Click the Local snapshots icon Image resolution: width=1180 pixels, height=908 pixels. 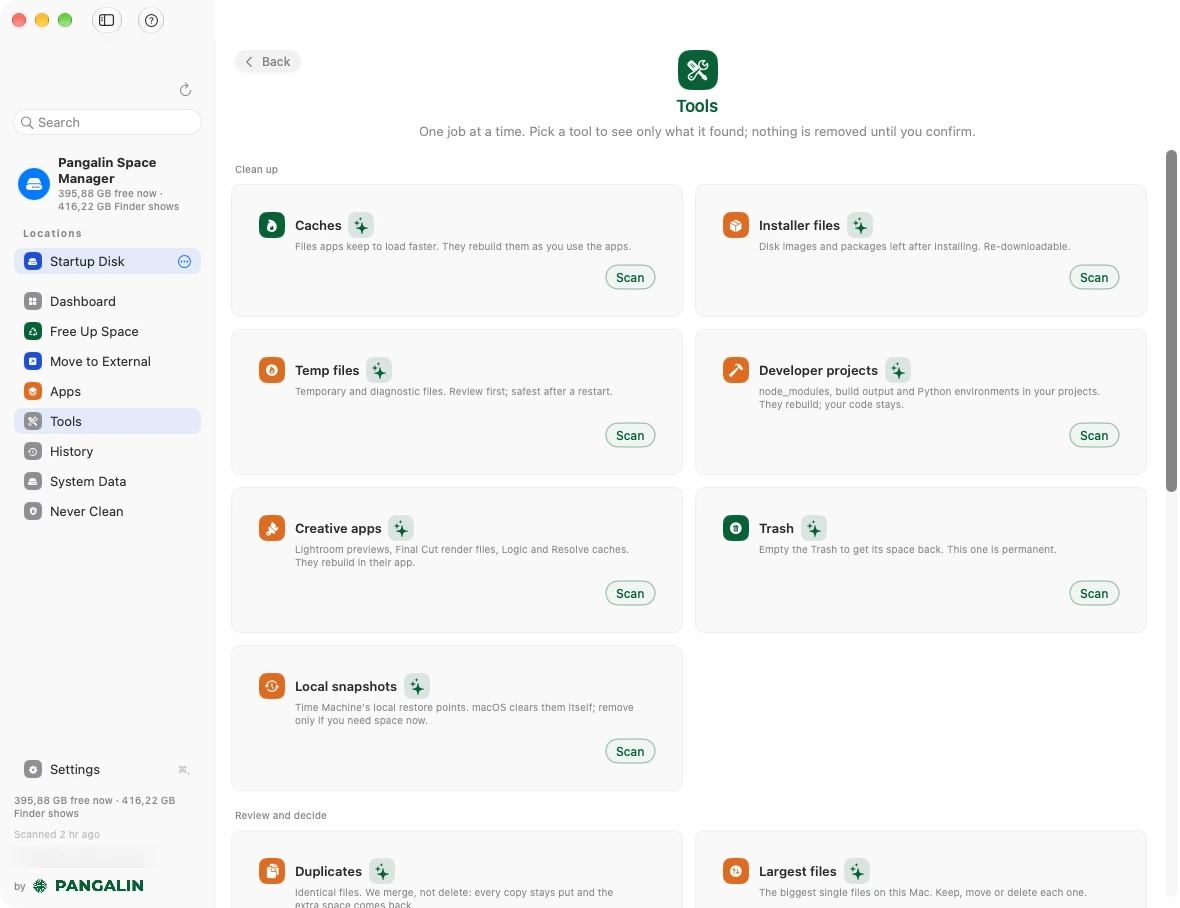click(x=272, y=686)
